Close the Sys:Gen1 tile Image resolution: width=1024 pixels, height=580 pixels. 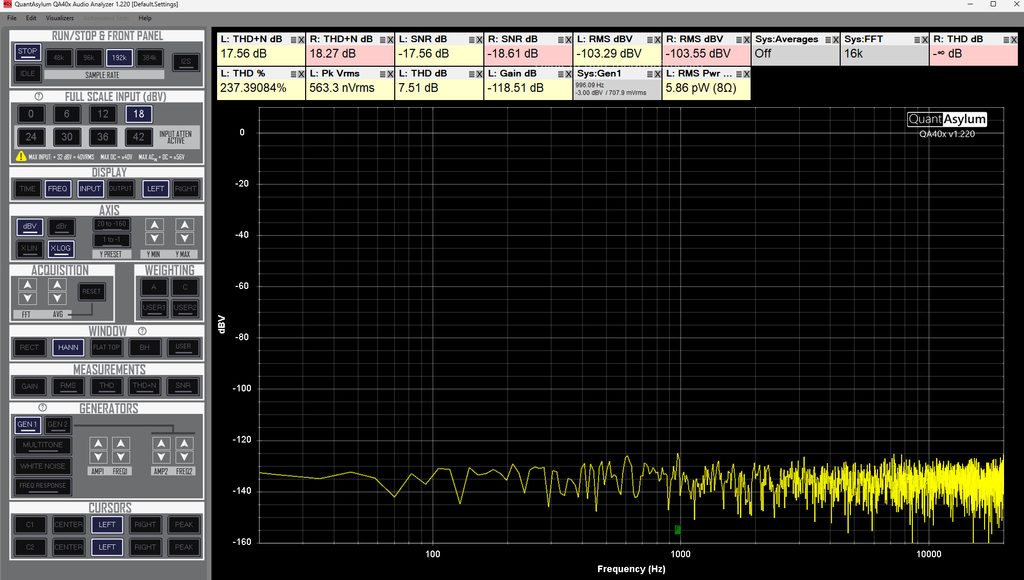tap(658, 74)
